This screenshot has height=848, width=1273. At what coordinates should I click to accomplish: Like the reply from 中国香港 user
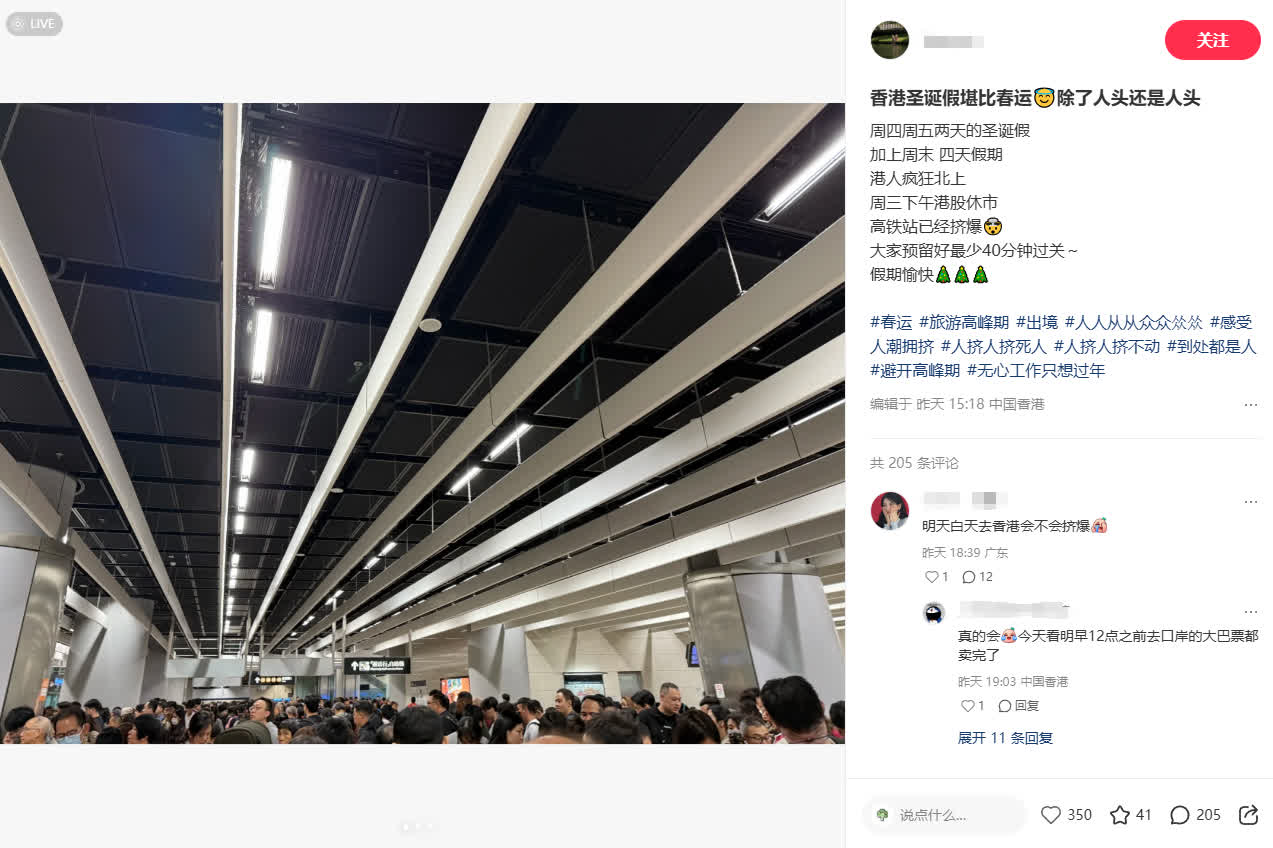pos(967,705)
